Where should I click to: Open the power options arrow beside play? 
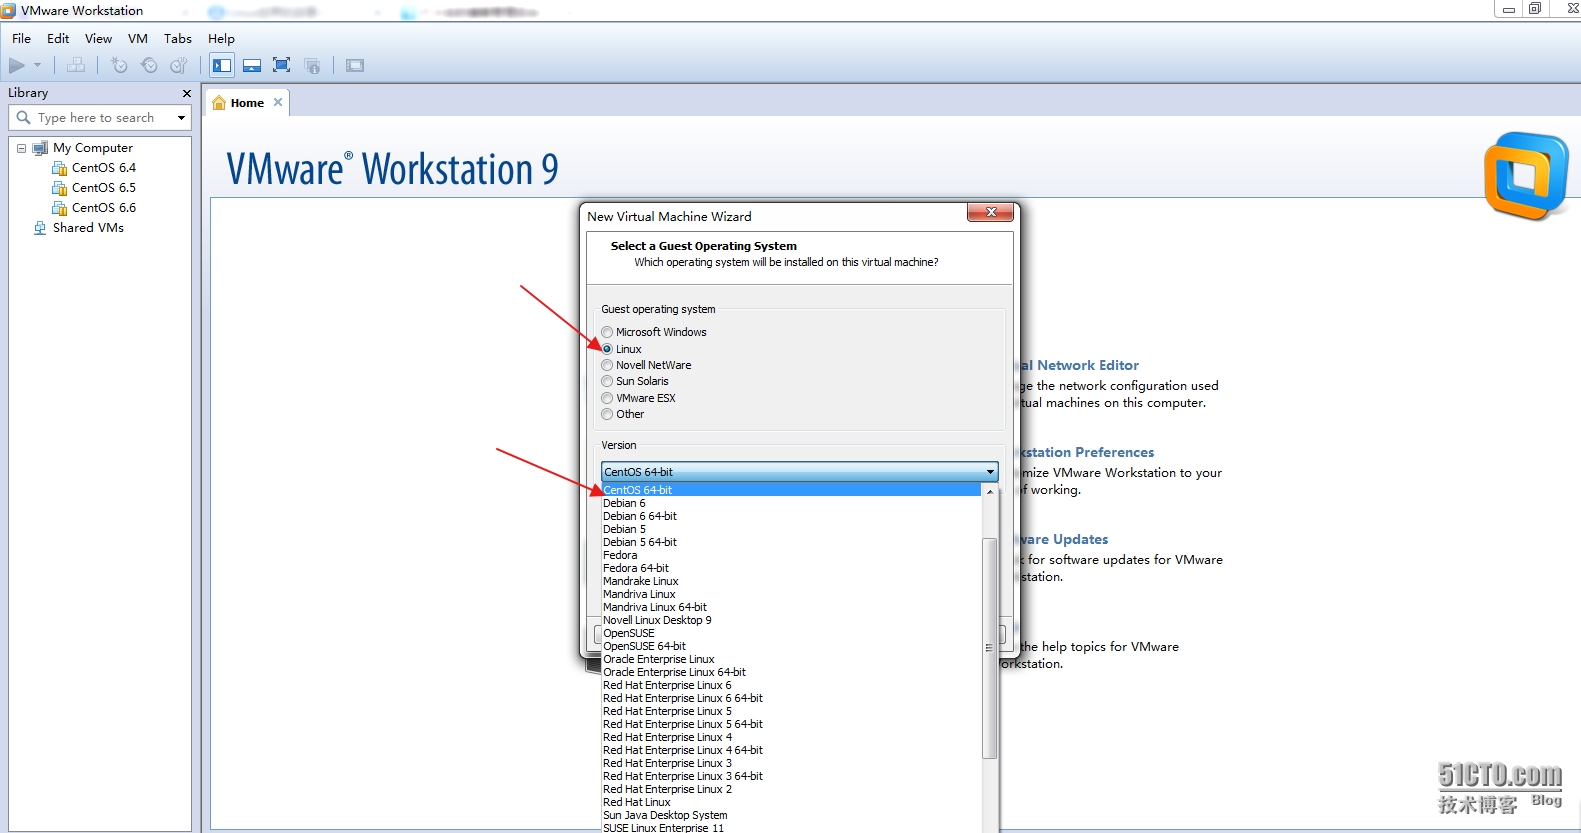tap(38, 65)
